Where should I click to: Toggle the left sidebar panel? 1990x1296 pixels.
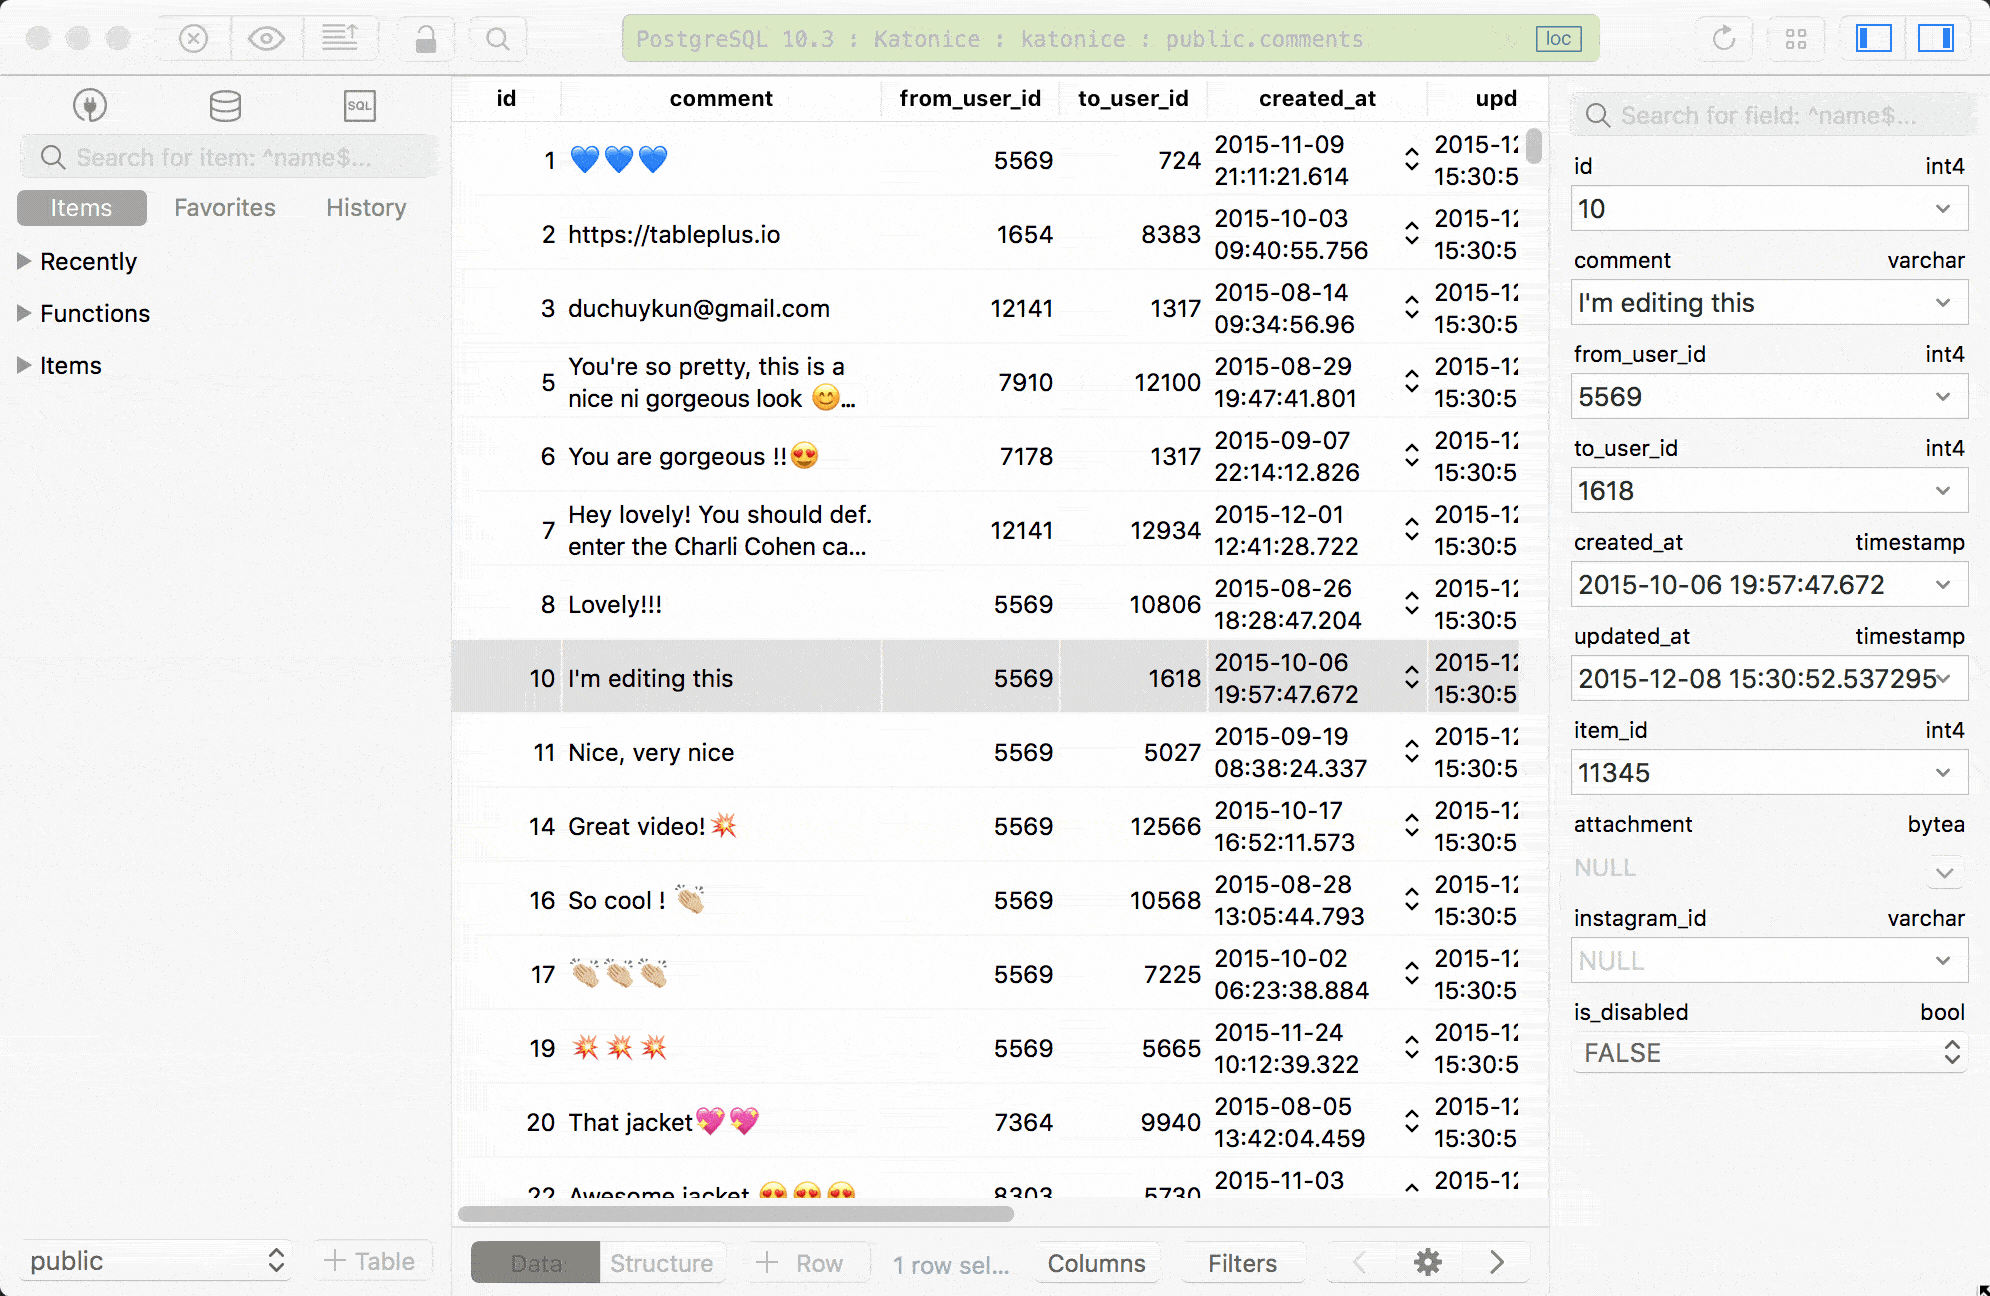coord(1873,39)
